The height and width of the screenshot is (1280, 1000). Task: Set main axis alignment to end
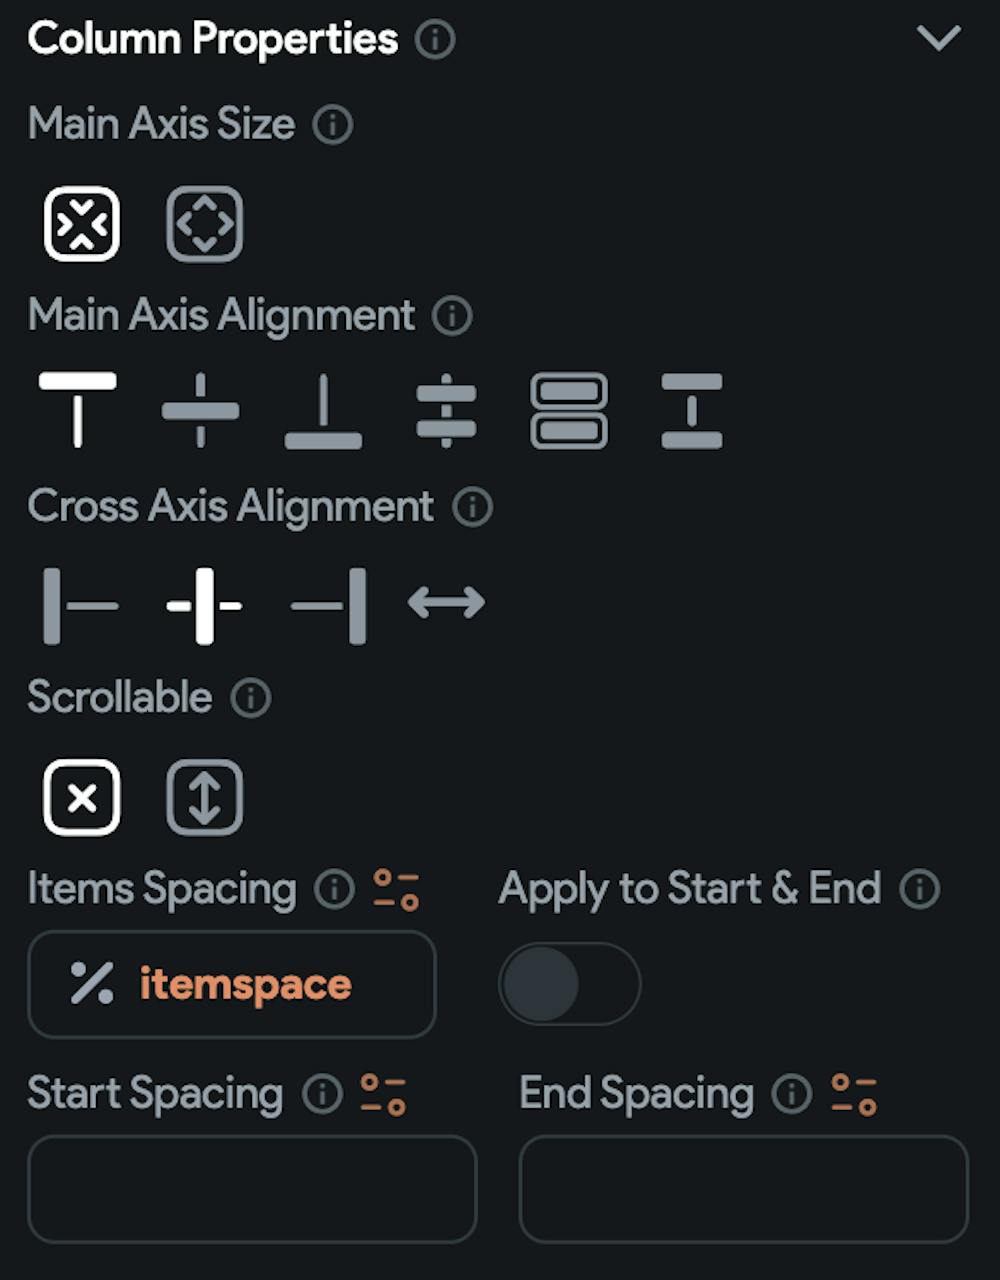(323, 410)
